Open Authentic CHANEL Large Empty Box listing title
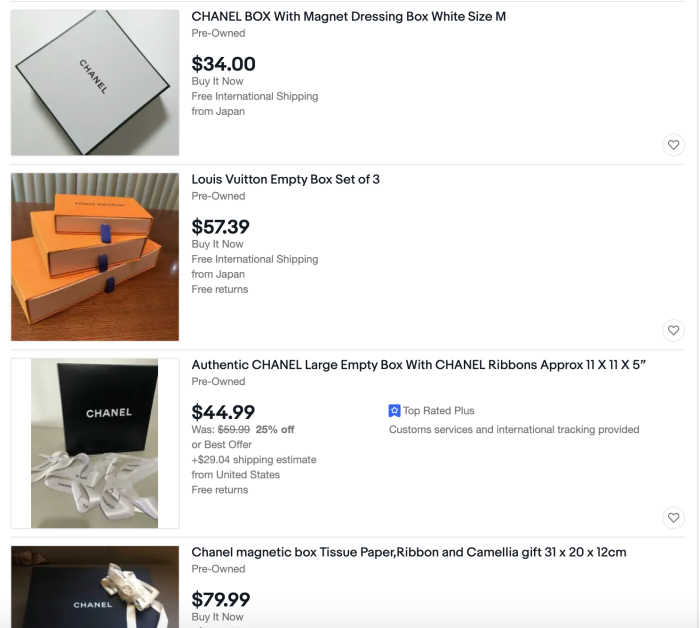The width and height of the screenshot is (700, 628). tap(419, 365)
